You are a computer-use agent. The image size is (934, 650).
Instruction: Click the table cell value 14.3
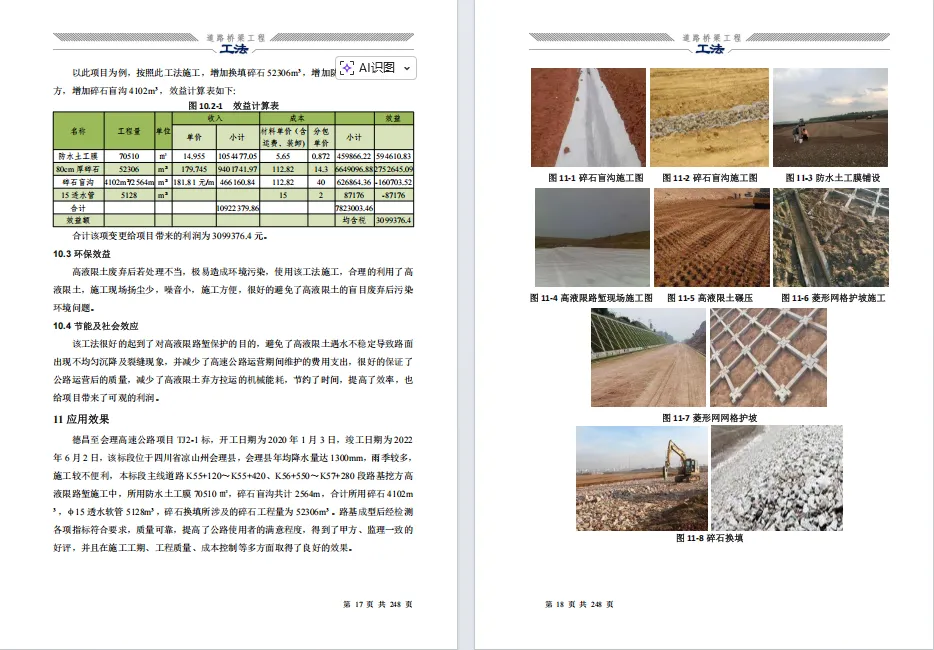click(321, 169)
